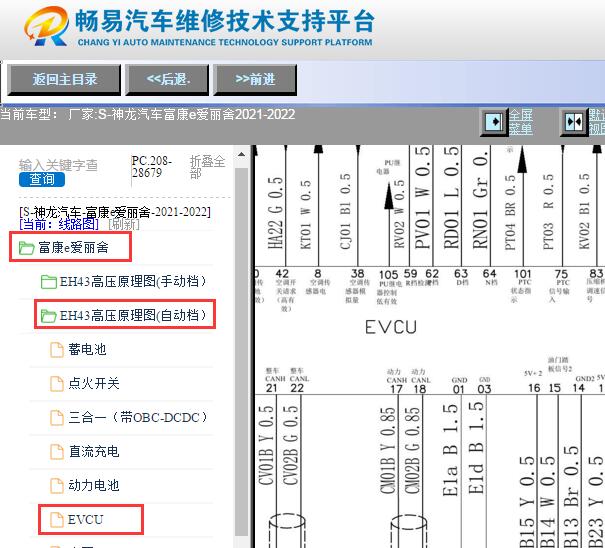Viewport: 605px width, 548px height.
Task: Click wire label PV01 W 0.5
Action: click(422, 198)
